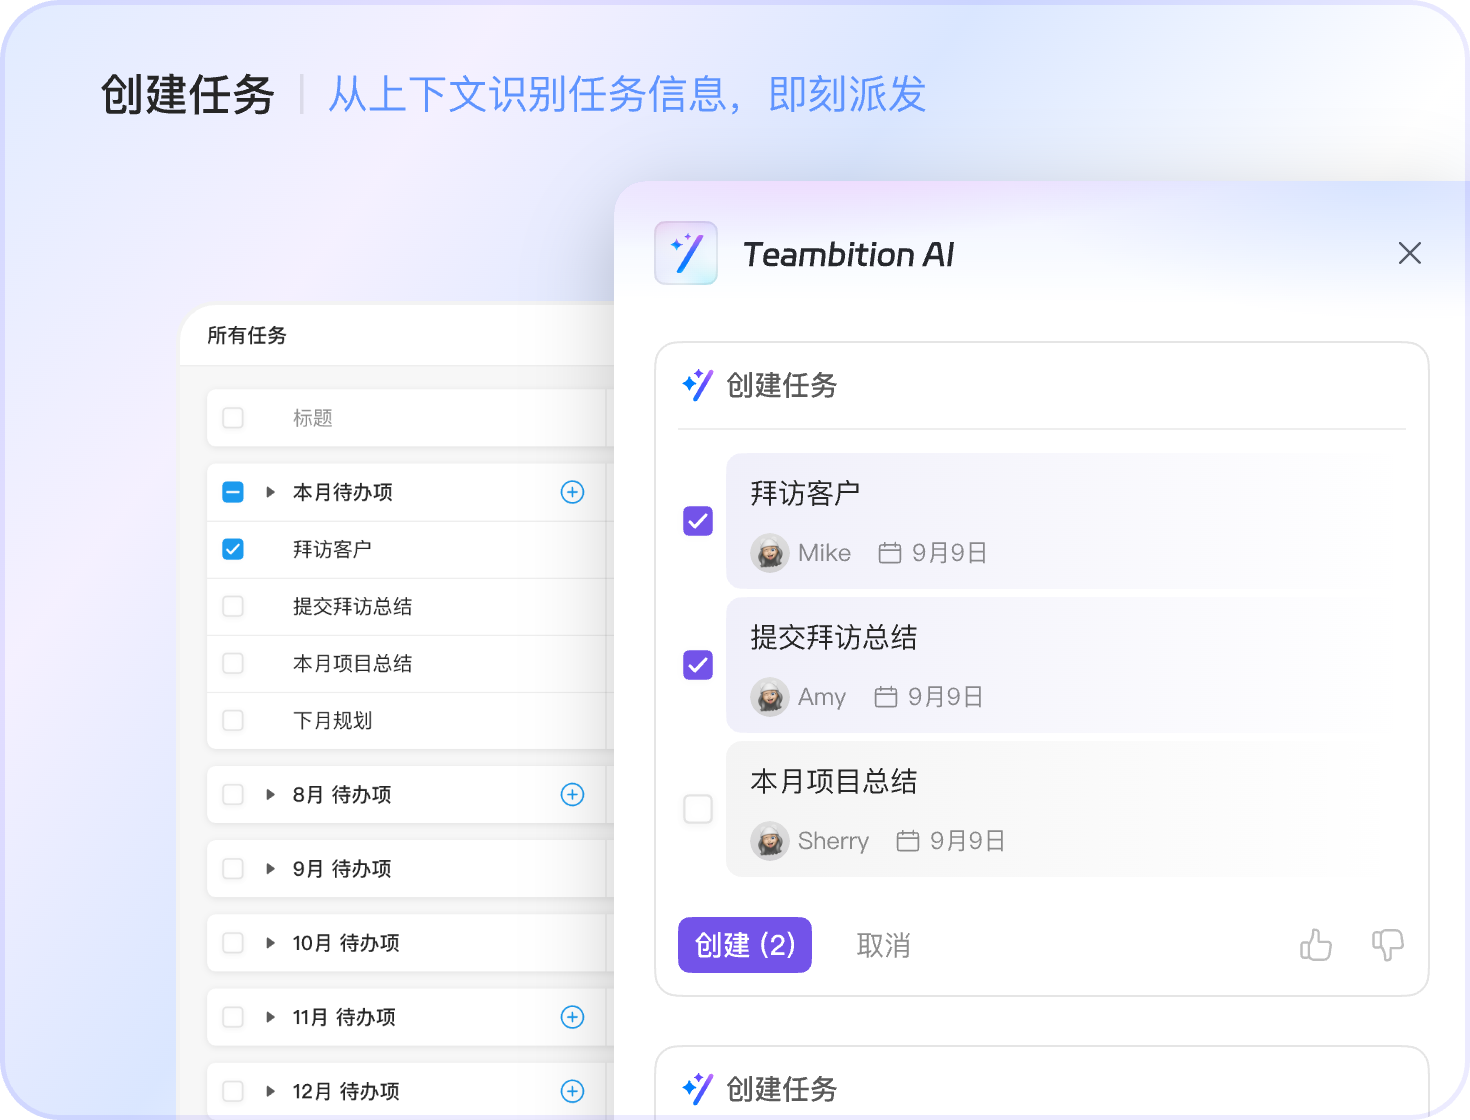
Task: Open the 提交拜访总结 row in task list
Action: click(410, 606)
